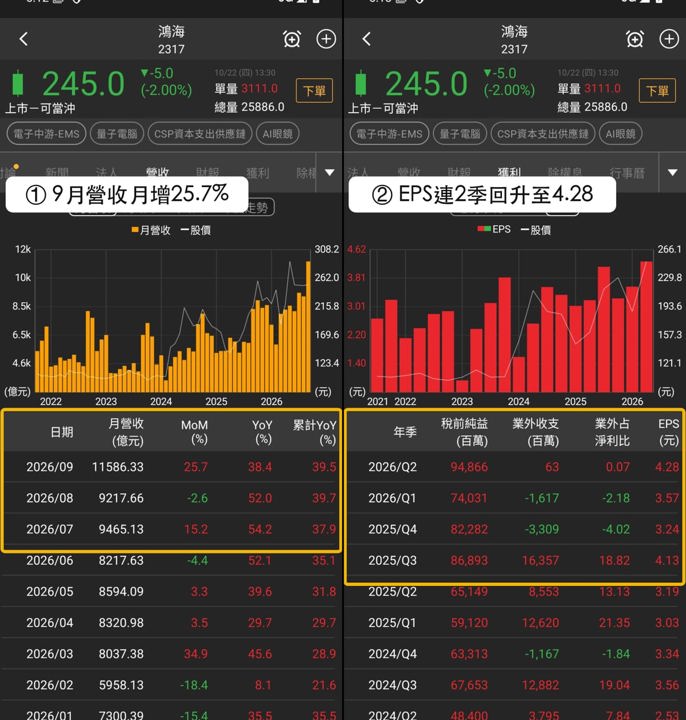The height and width of the screenshot is (720, 686).
Task: Switch to 獲利 tab in left panel
Action: [x=258, y=172]
